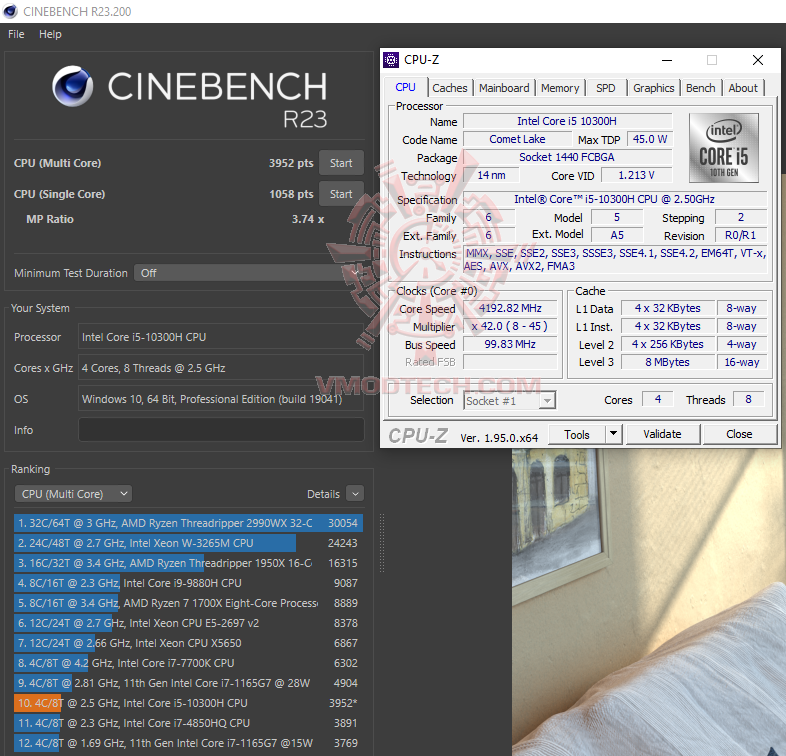Image resolution: width=786 pixels, height=756 pixels.
Task: Click the Processor field Intel Core i5-10300H CPU
Action: (221, 337)
